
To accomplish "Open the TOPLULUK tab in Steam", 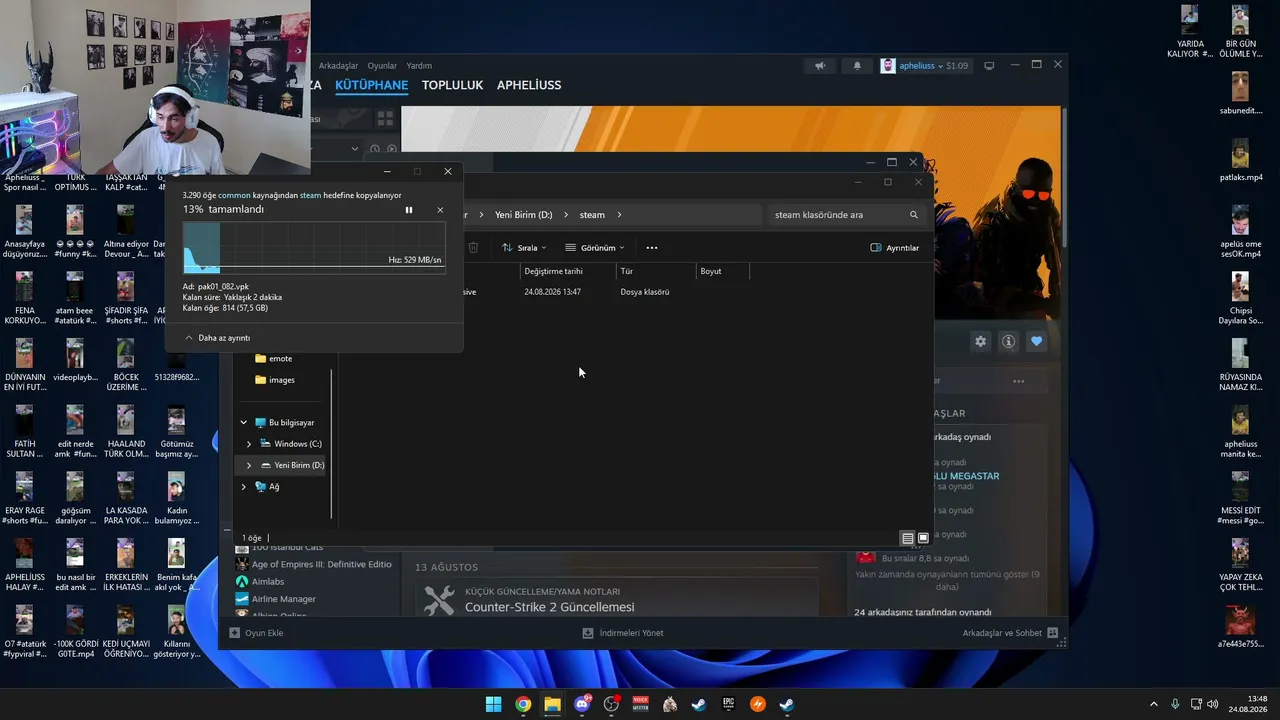I will [x=452, y=85].
